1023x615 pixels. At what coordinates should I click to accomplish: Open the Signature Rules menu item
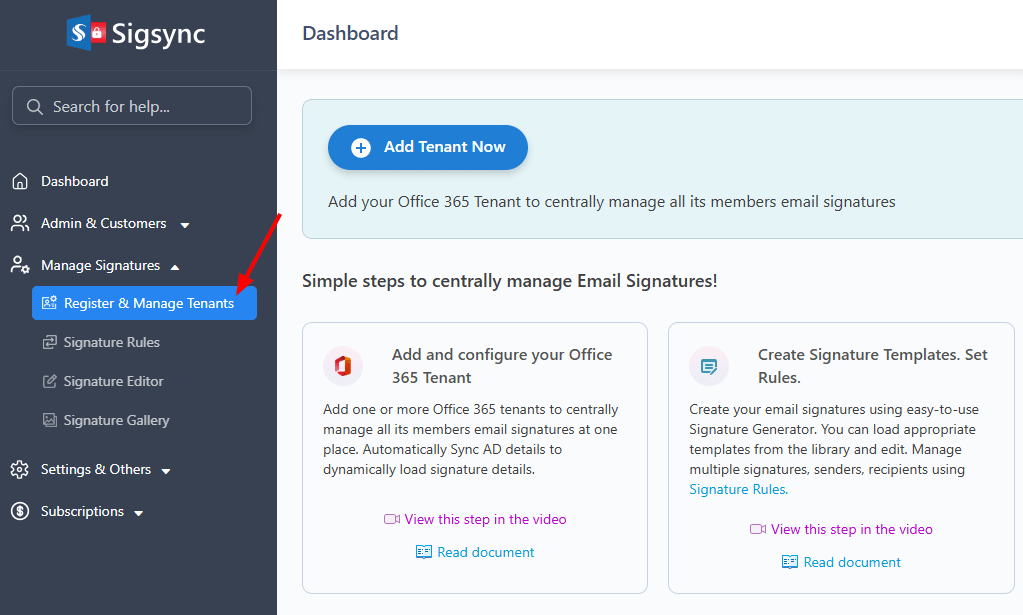(x=111, y=342)
